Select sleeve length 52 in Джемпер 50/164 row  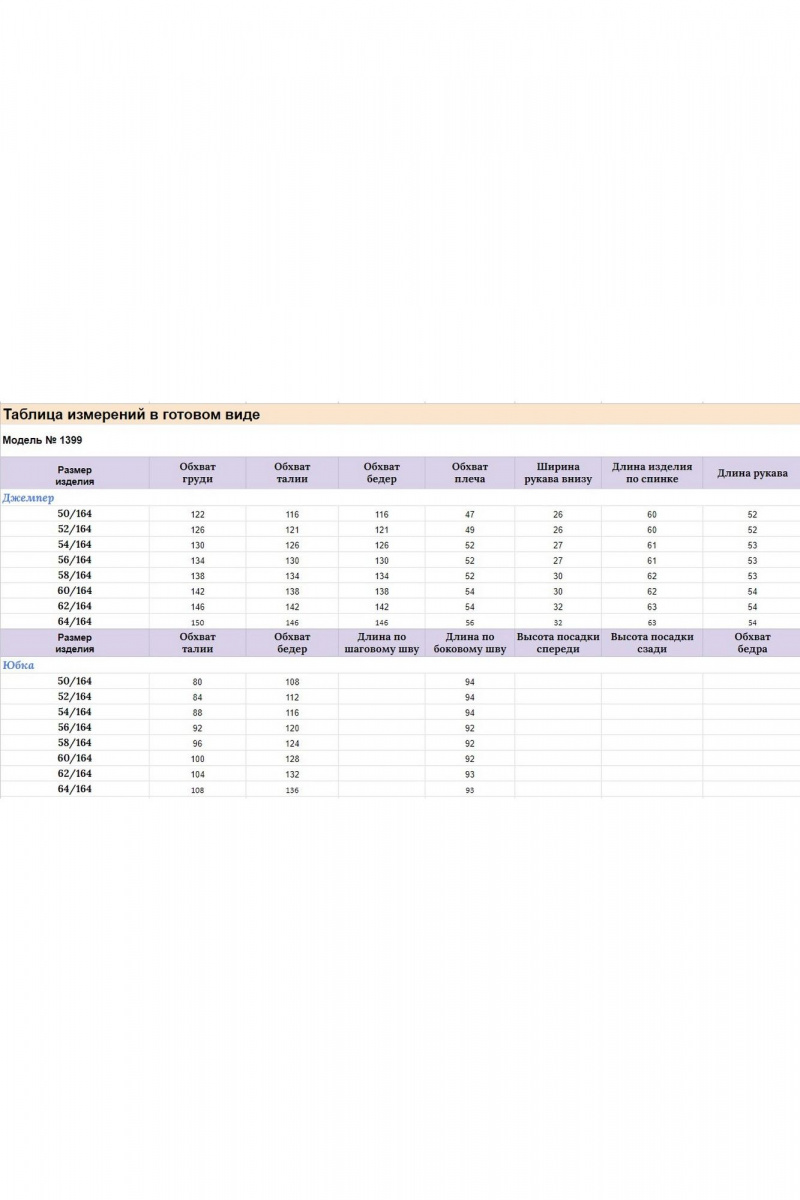click(x=752, y=514)
